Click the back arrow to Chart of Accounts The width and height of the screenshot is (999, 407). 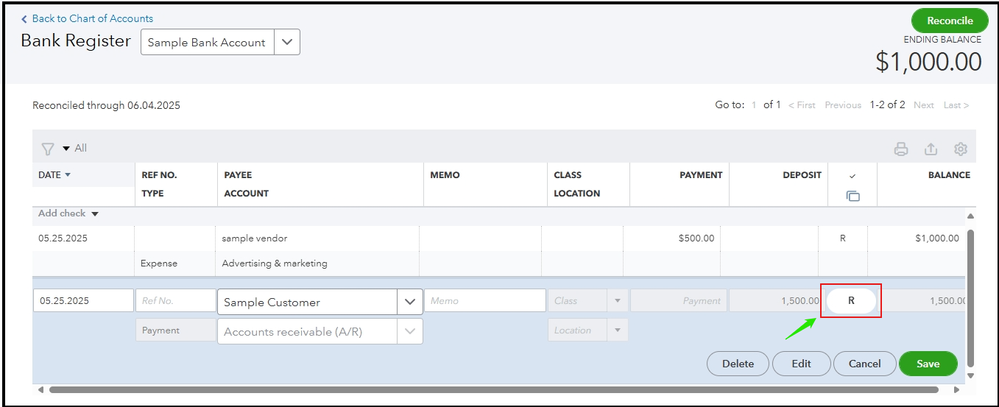tap(25, 19)
